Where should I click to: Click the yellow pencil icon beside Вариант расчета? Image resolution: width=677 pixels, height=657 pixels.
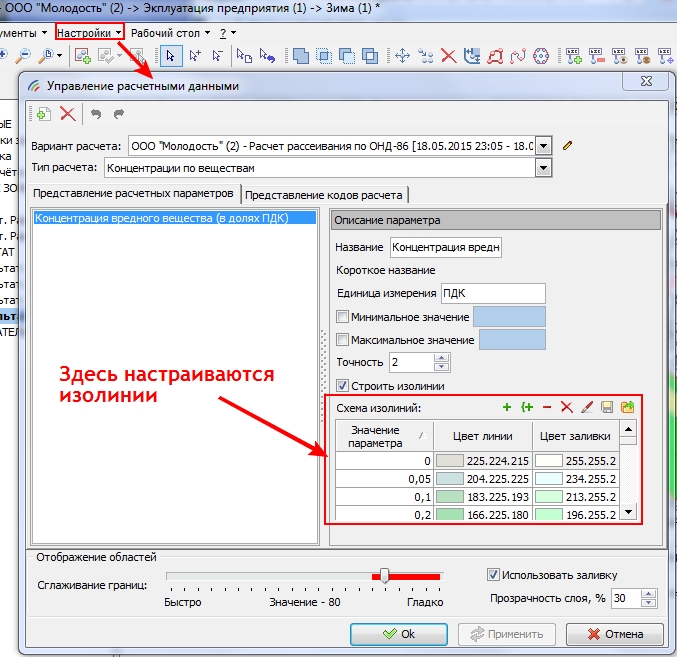click(568, 145)
